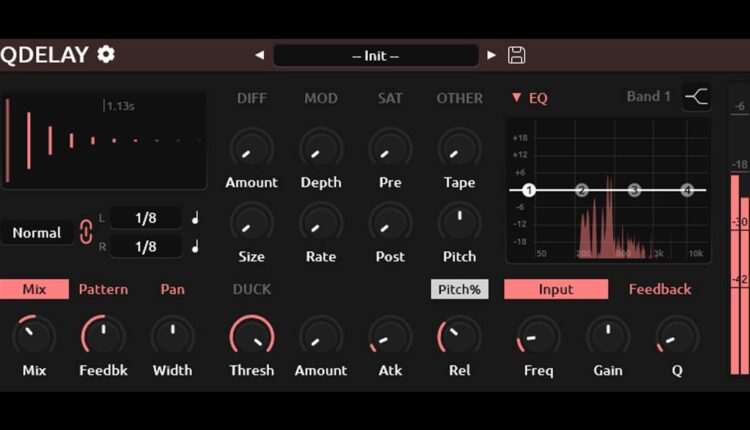Open the Normal delay mode dropdown

37,233
